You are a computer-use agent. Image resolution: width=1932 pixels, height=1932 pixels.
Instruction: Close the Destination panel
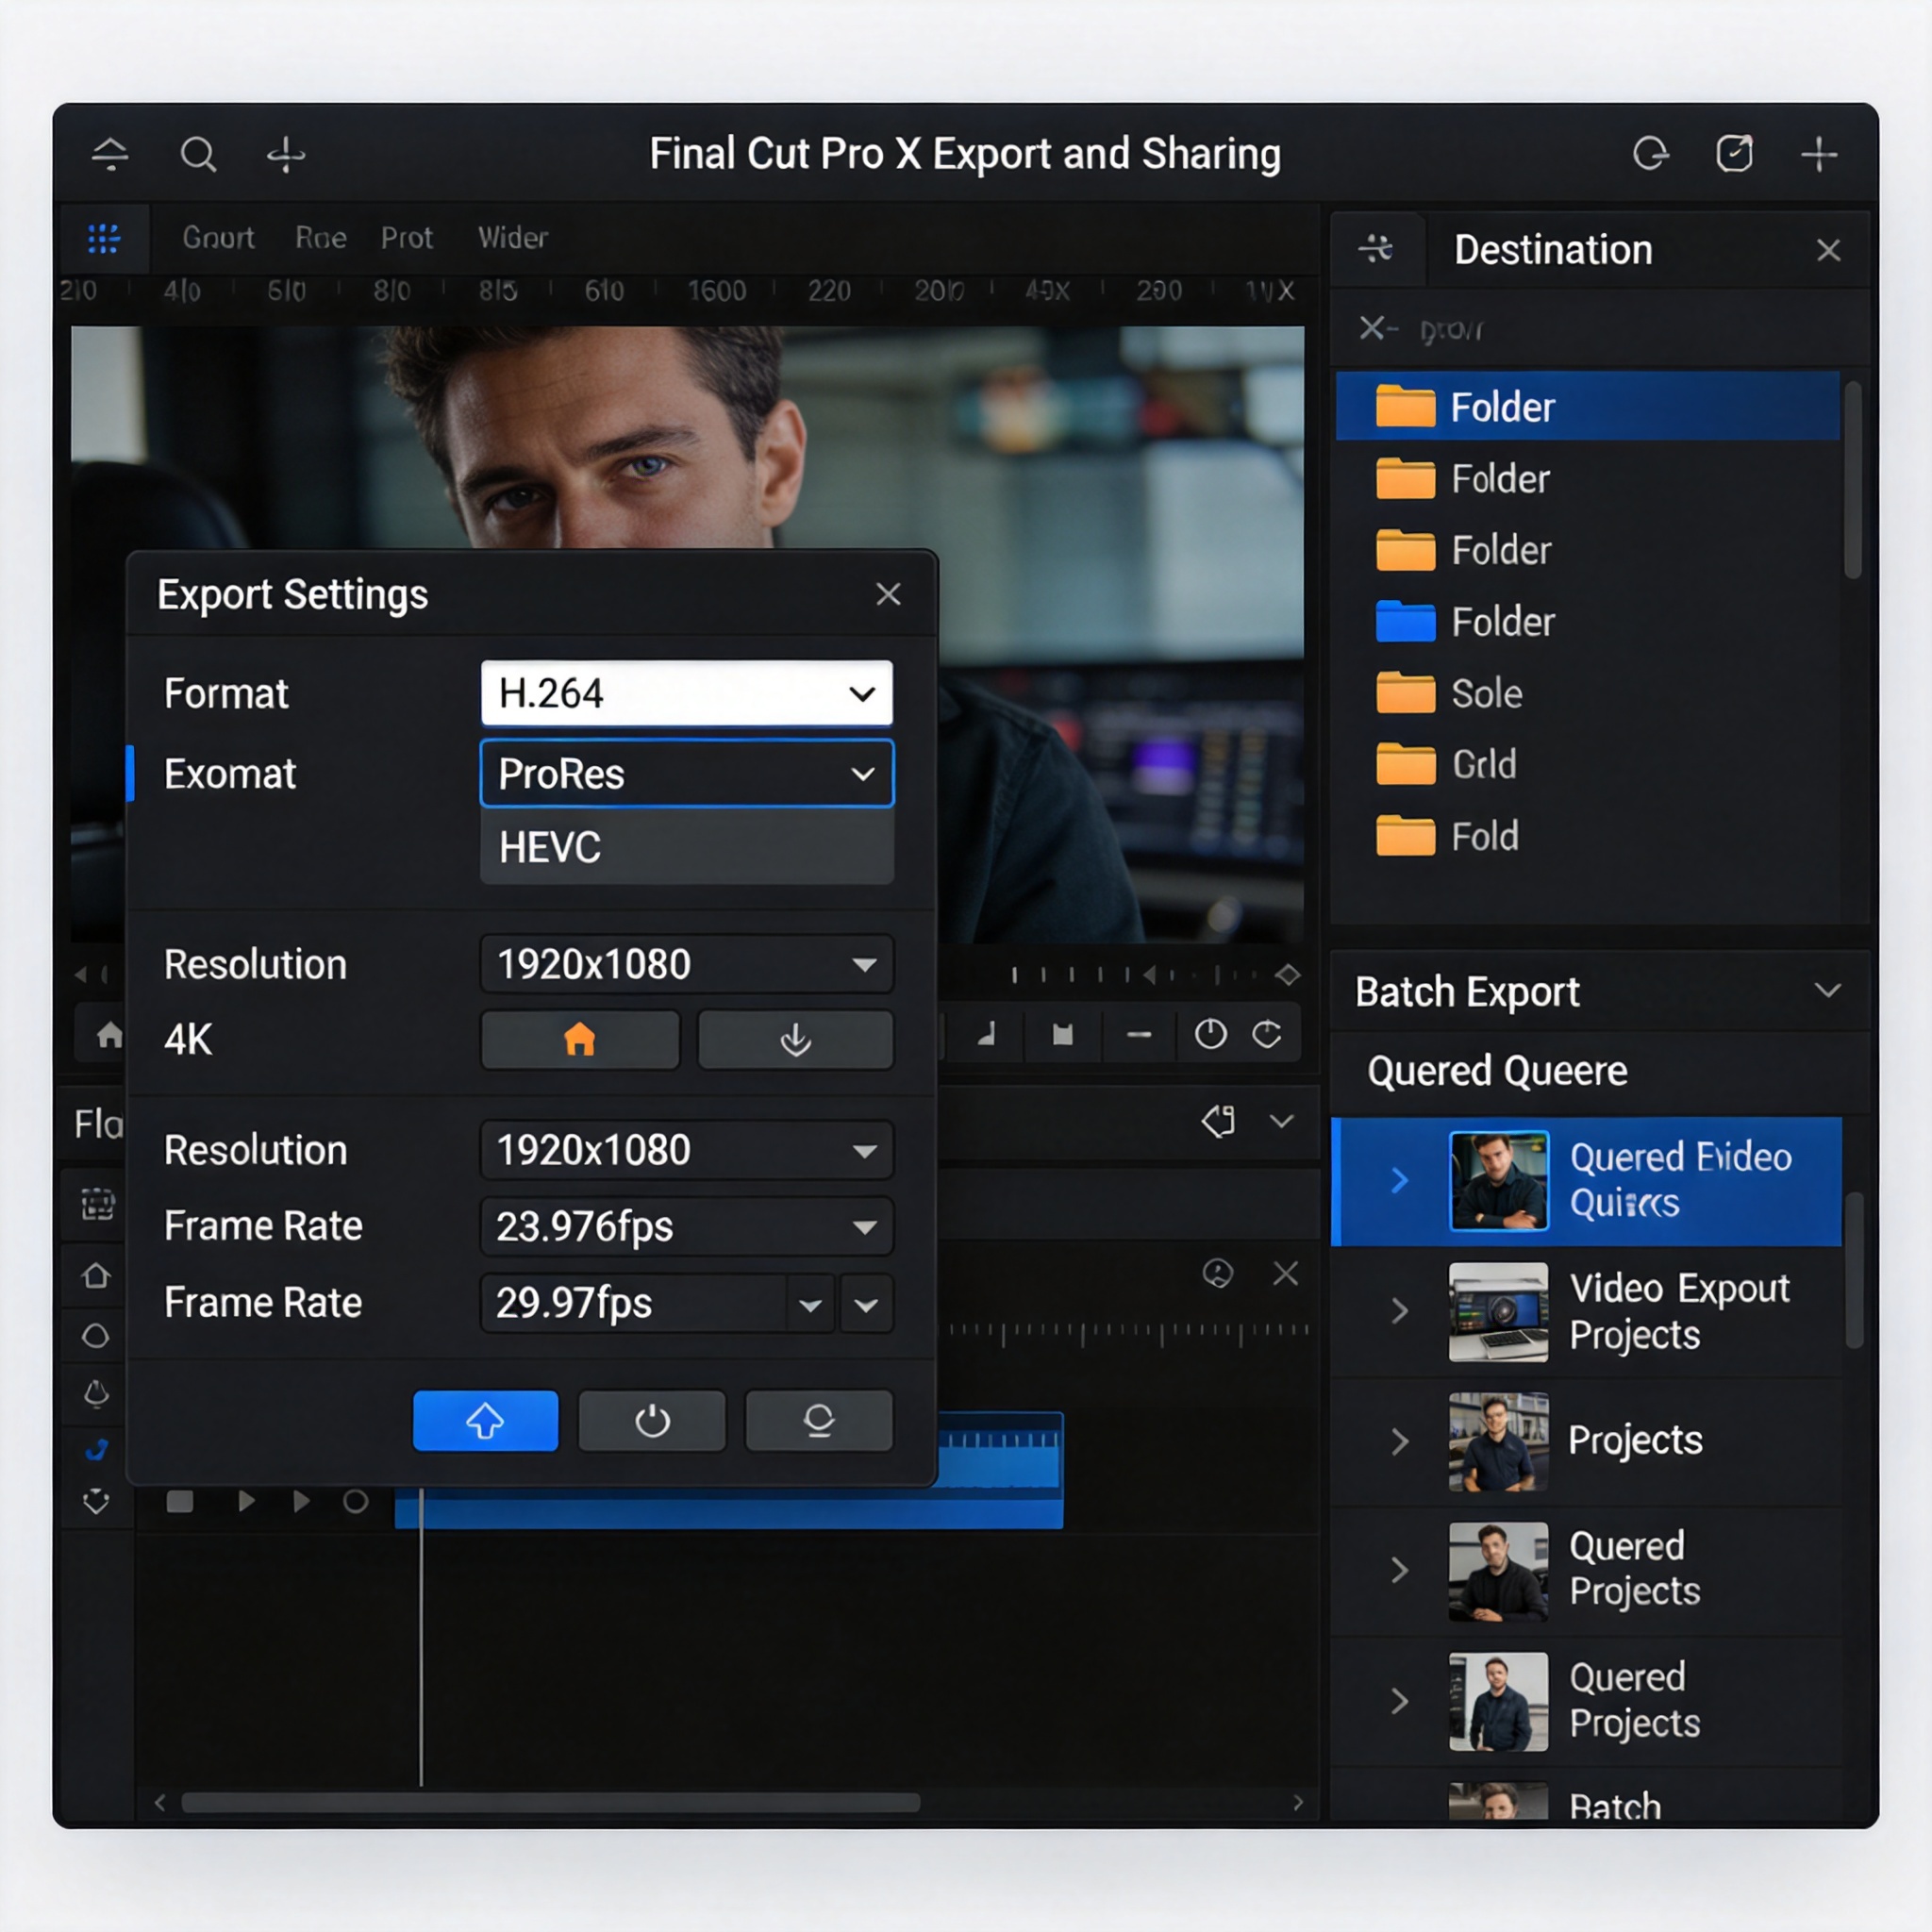[x=1828, y=250]
